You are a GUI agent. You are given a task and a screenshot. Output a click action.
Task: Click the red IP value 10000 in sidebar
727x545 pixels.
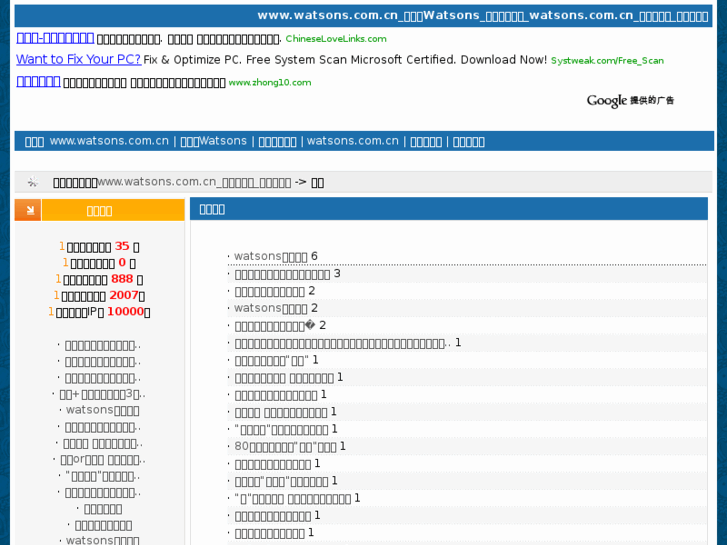point(125,311)
